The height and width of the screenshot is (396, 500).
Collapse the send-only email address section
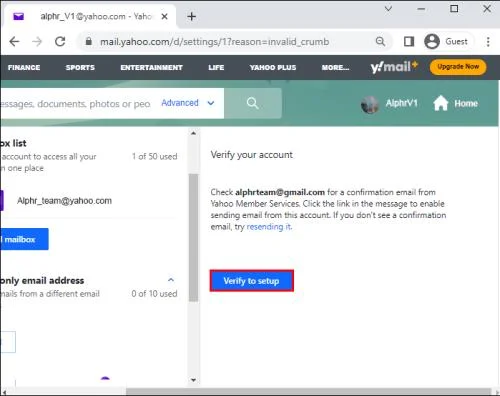click(x=171, y=280)
